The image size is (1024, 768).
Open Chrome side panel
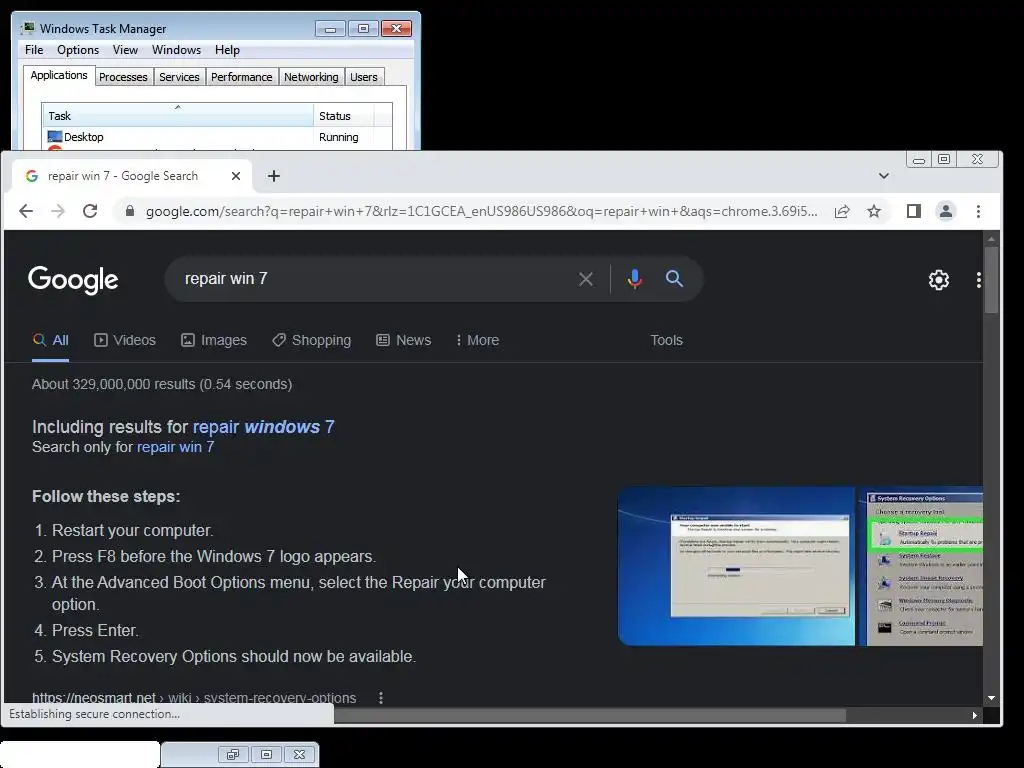point(914,211)
